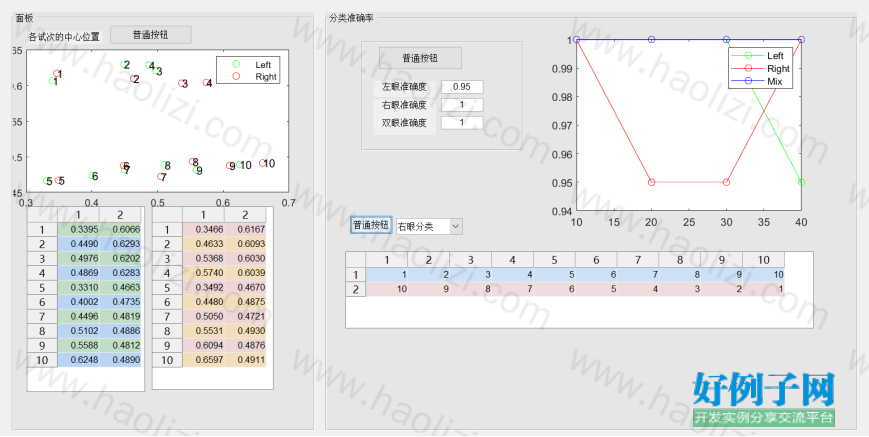Select cell 0.6597 in right table
This screenshot has width=869, height=437.
(x=203, y=359)
